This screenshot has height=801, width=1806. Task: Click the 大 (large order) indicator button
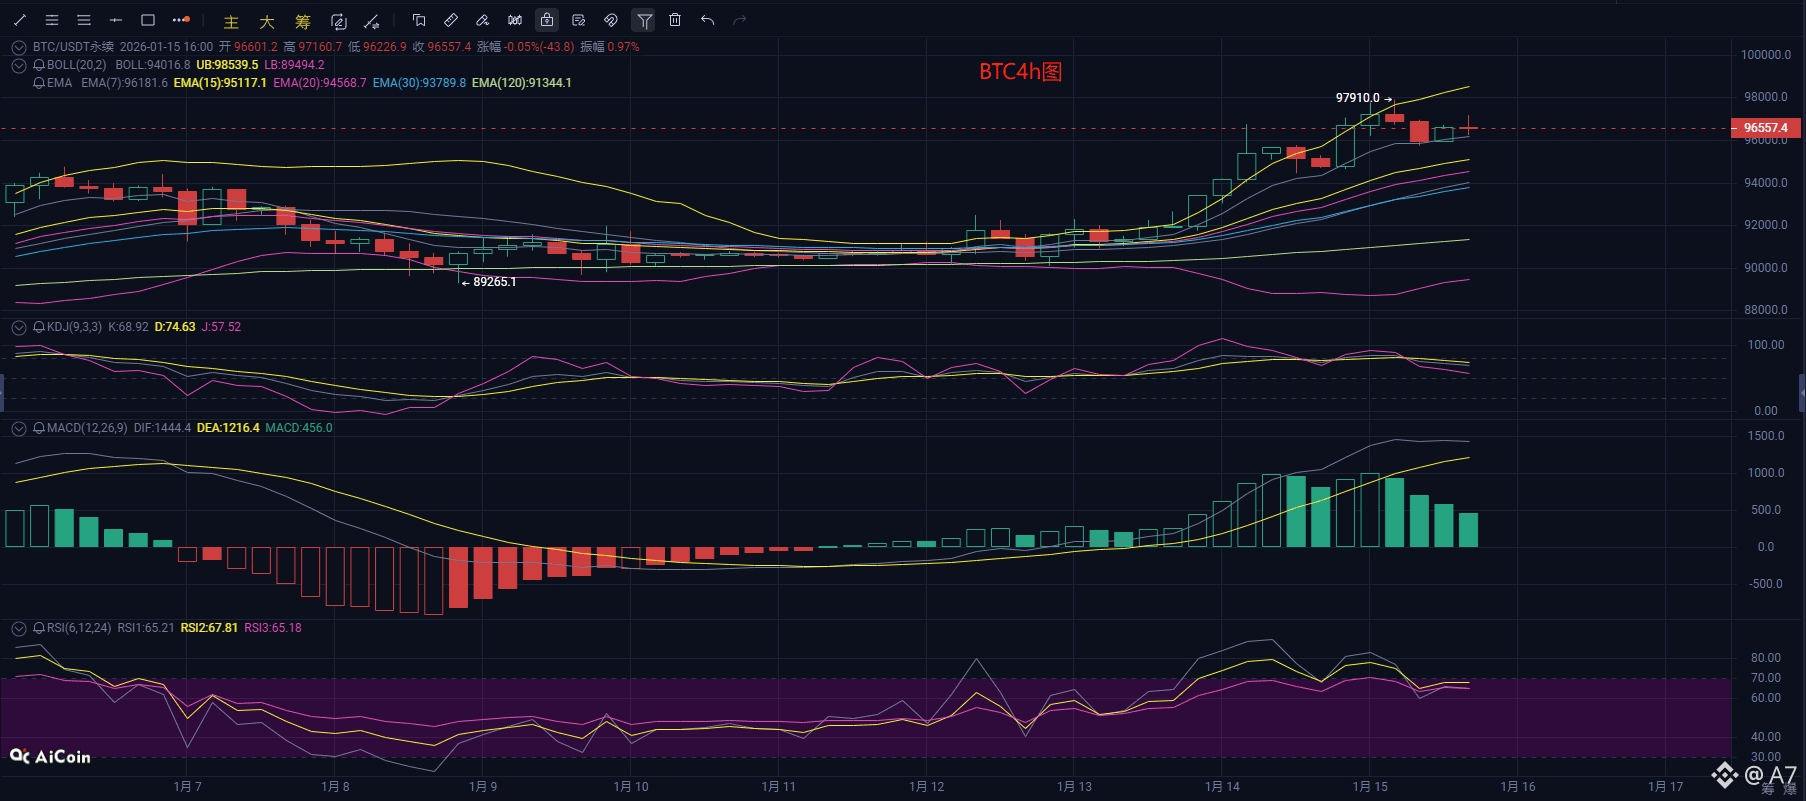pos(267,21)
